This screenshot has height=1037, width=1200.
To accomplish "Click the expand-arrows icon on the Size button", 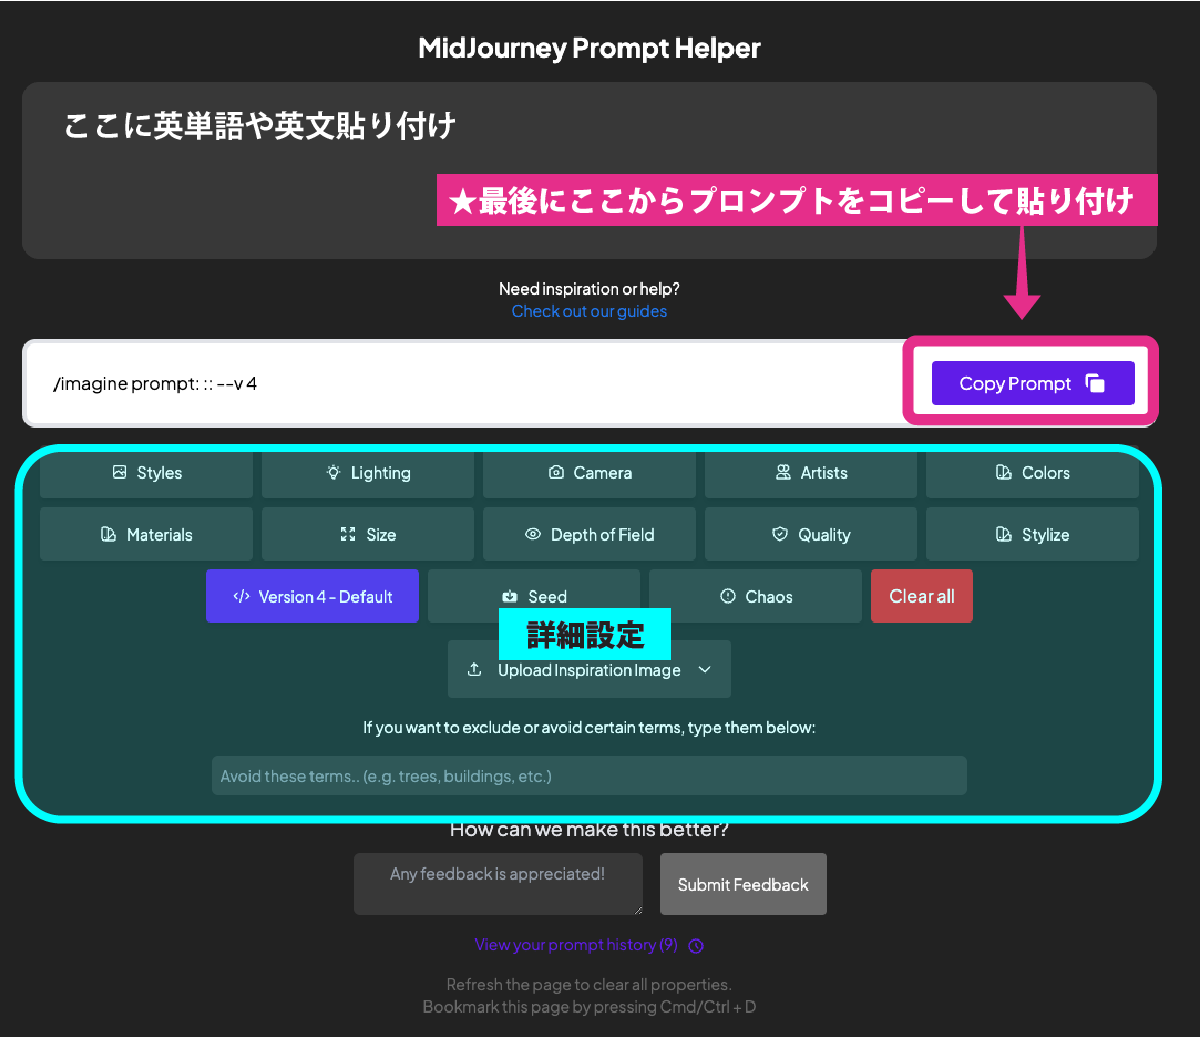I will pyautogui.click(x=348, y=534).
